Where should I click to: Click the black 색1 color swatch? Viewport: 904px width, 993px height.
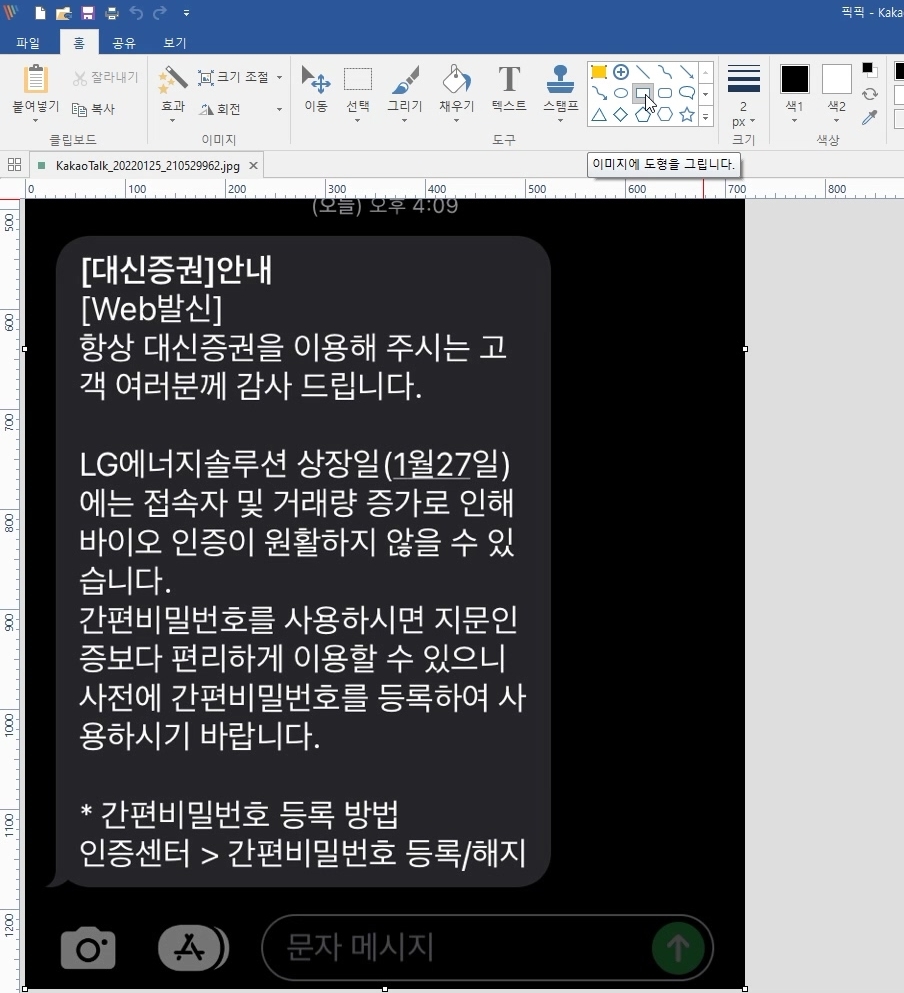point(794,79)
